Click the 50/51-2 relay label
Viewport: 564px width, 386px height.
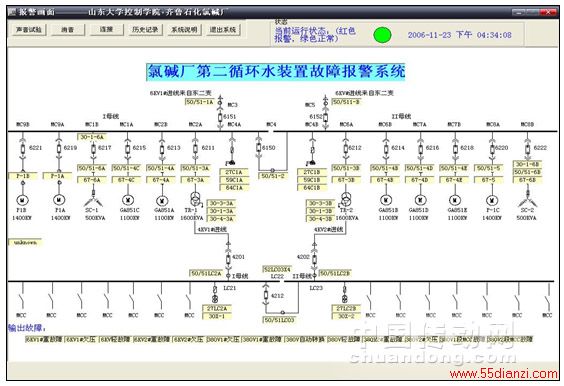click(x=273, y=176)
